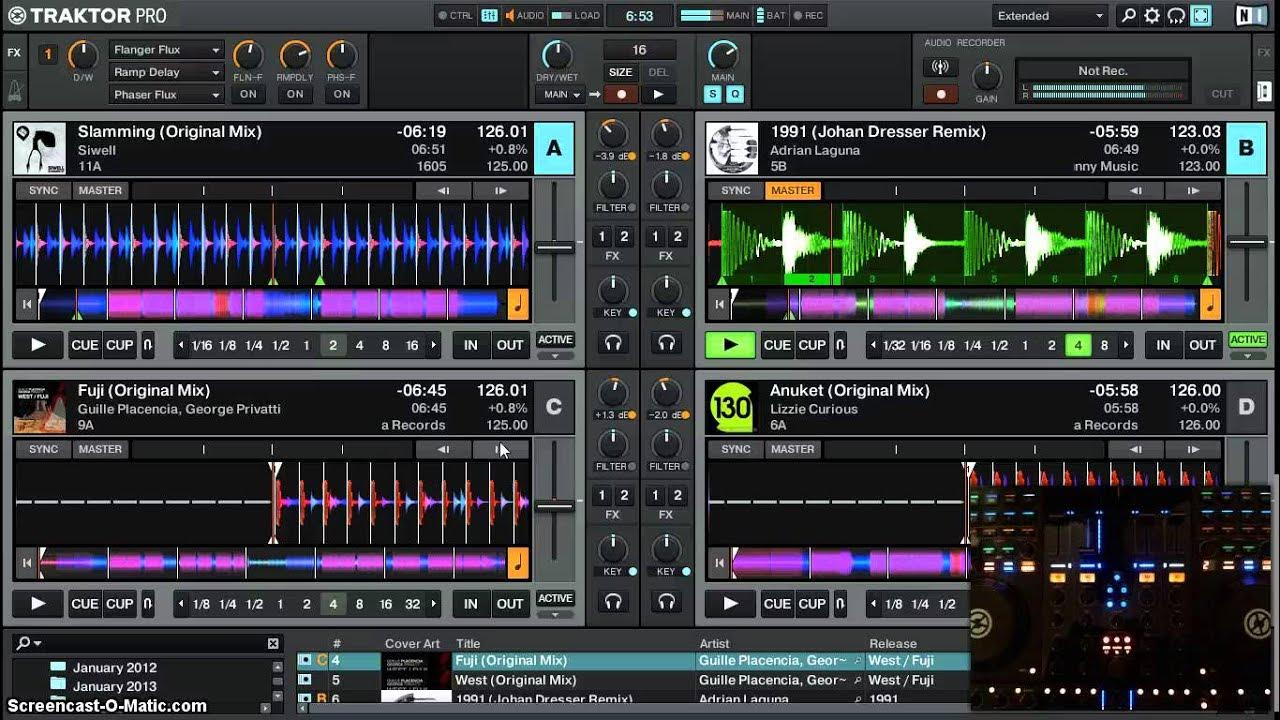Click Deck A tempo bend left arrow

(443, 190)
